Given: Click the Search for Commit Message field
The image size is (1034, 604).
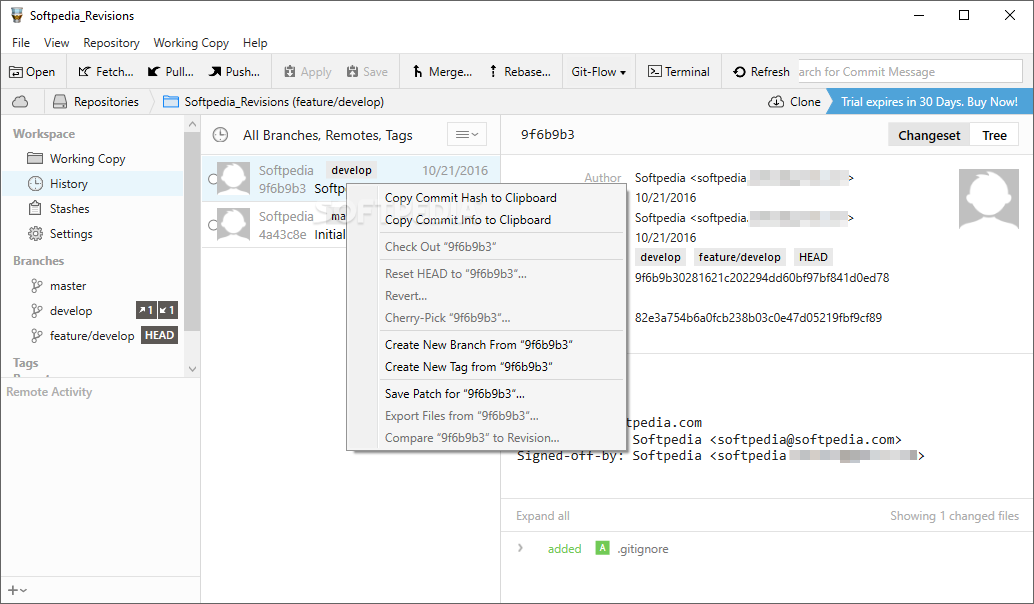Looking at the screenshot, I should pyautogui.click(x=910, y=72).
